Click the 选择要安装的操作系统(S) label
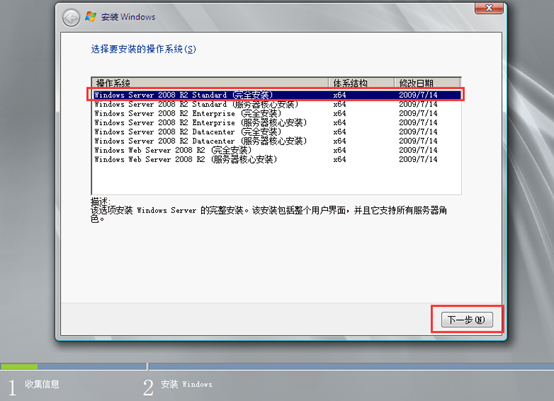 [x=143, y=49]
